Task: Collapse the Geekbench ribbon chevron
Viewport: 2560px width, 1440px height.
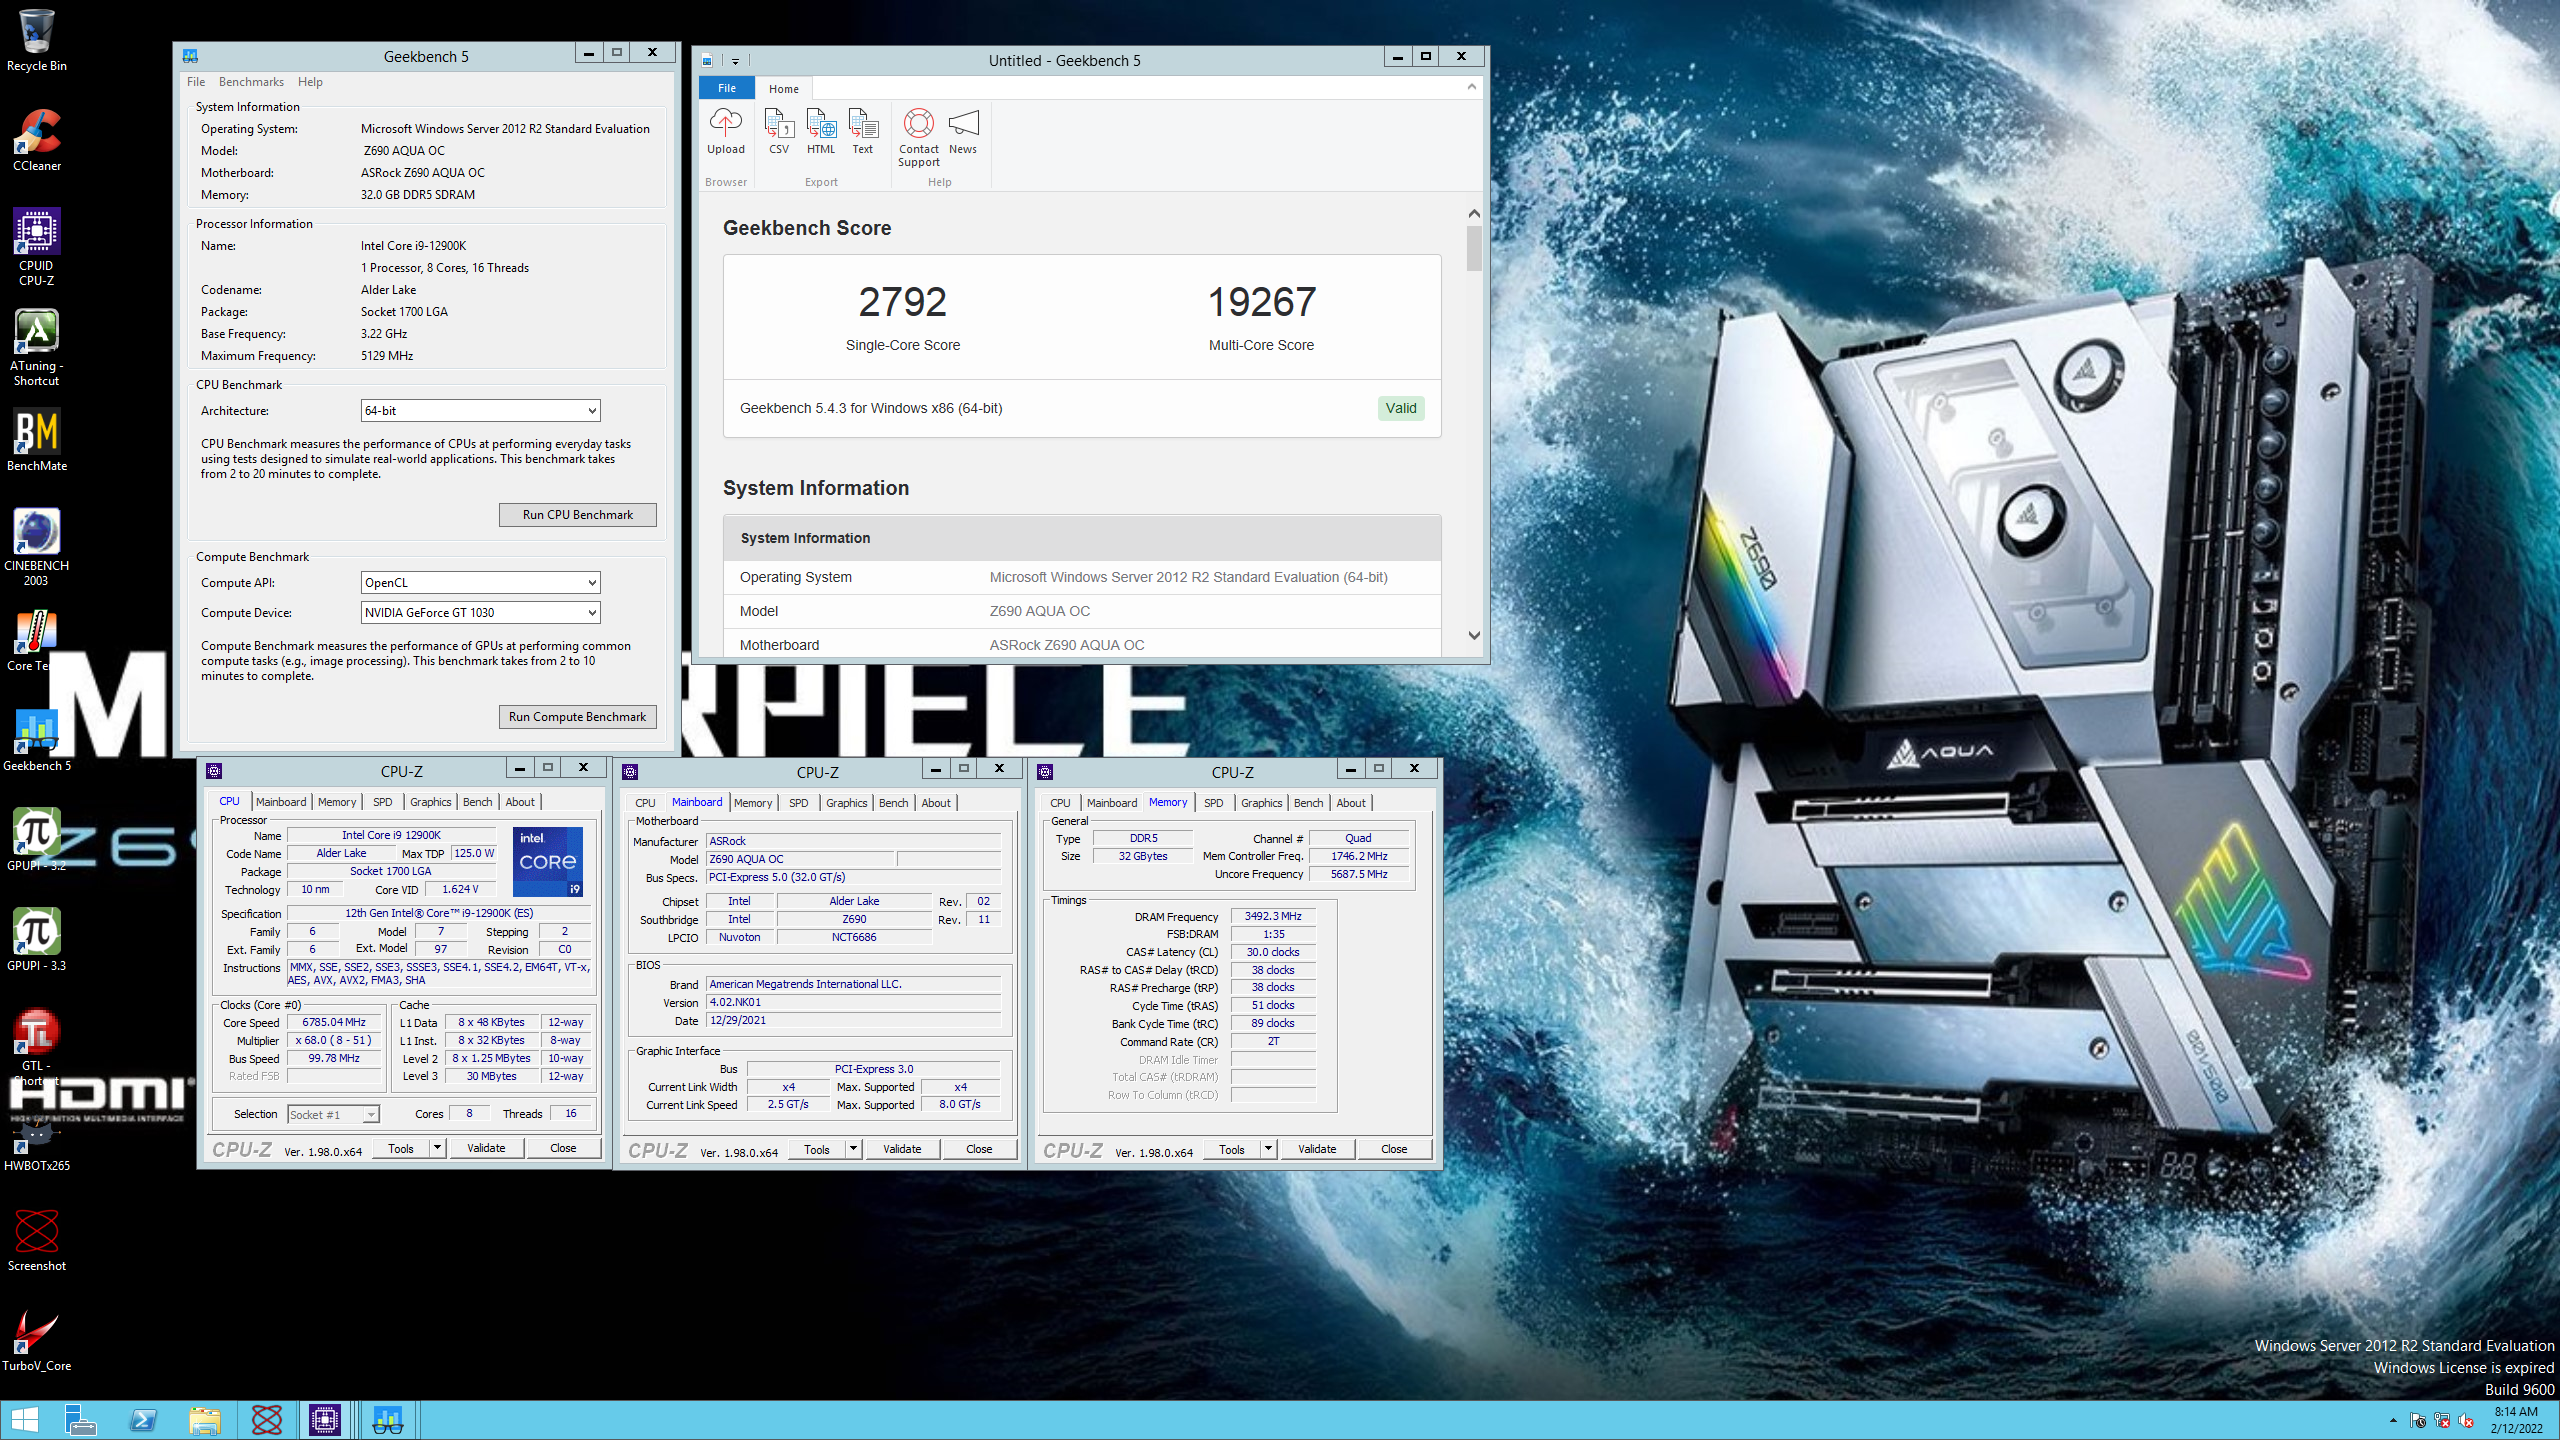Action: point(1471,87)
